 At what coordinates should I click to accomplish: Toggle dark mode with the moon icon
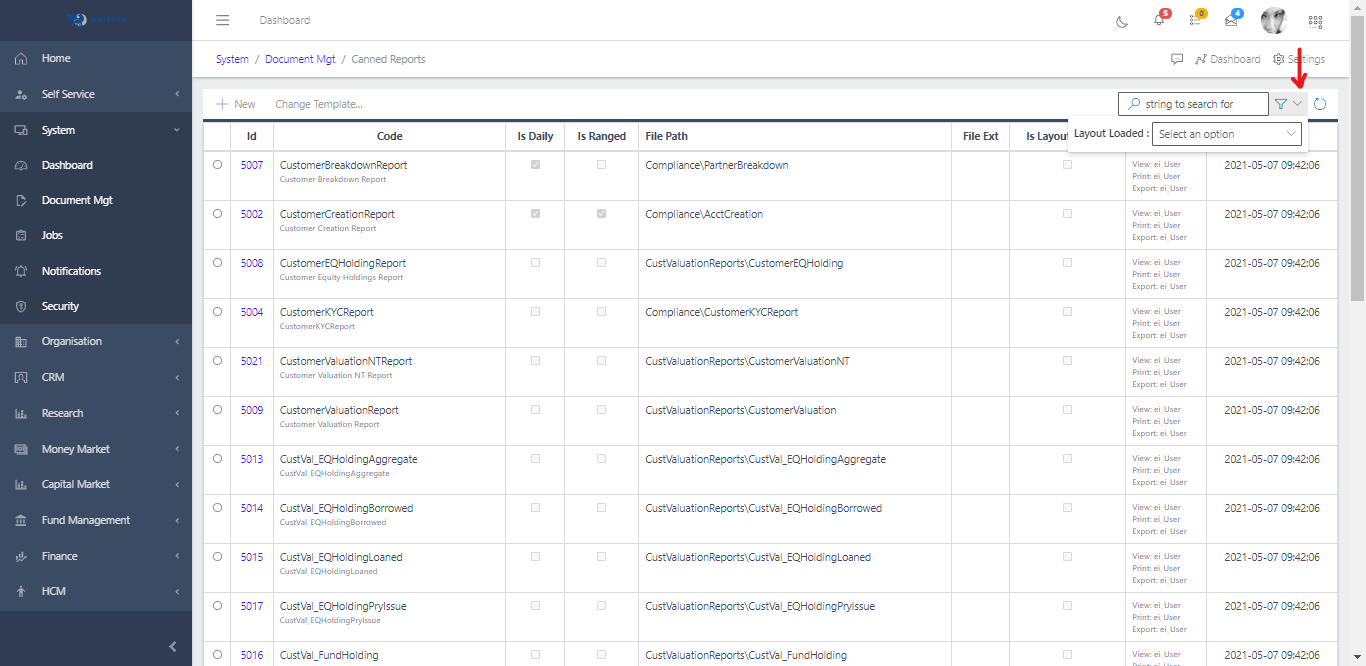[1121, 20]
